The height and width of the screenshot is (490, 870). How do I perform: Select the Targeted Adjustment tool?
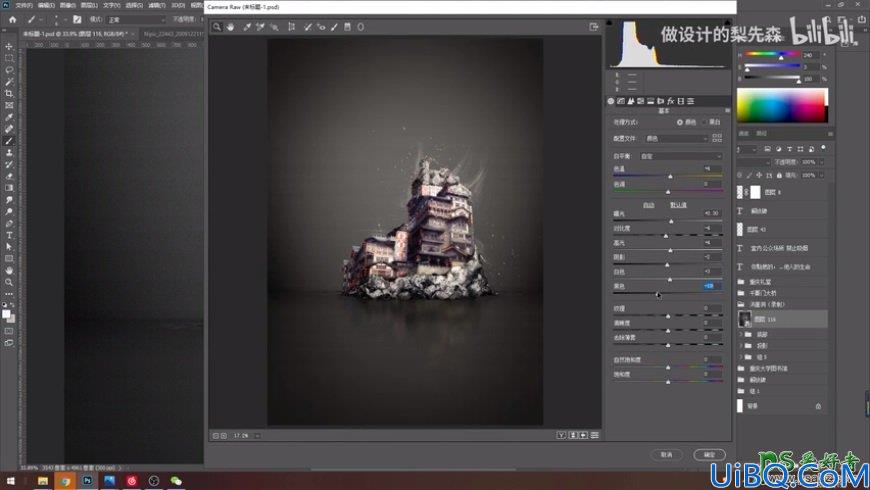coord(274,27)
